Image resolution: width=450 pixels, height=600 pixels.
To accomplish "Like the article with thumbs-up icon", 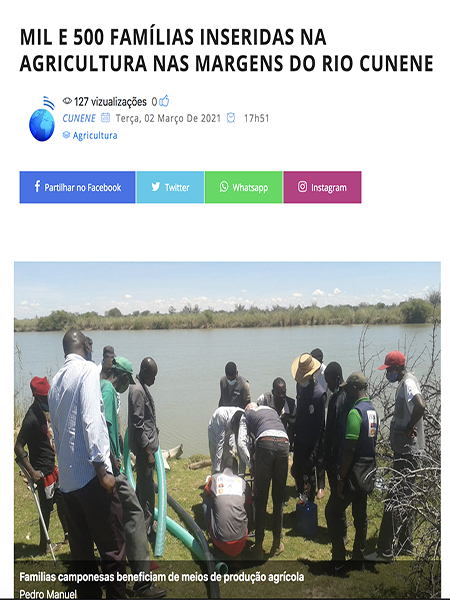I will [165, 101].
